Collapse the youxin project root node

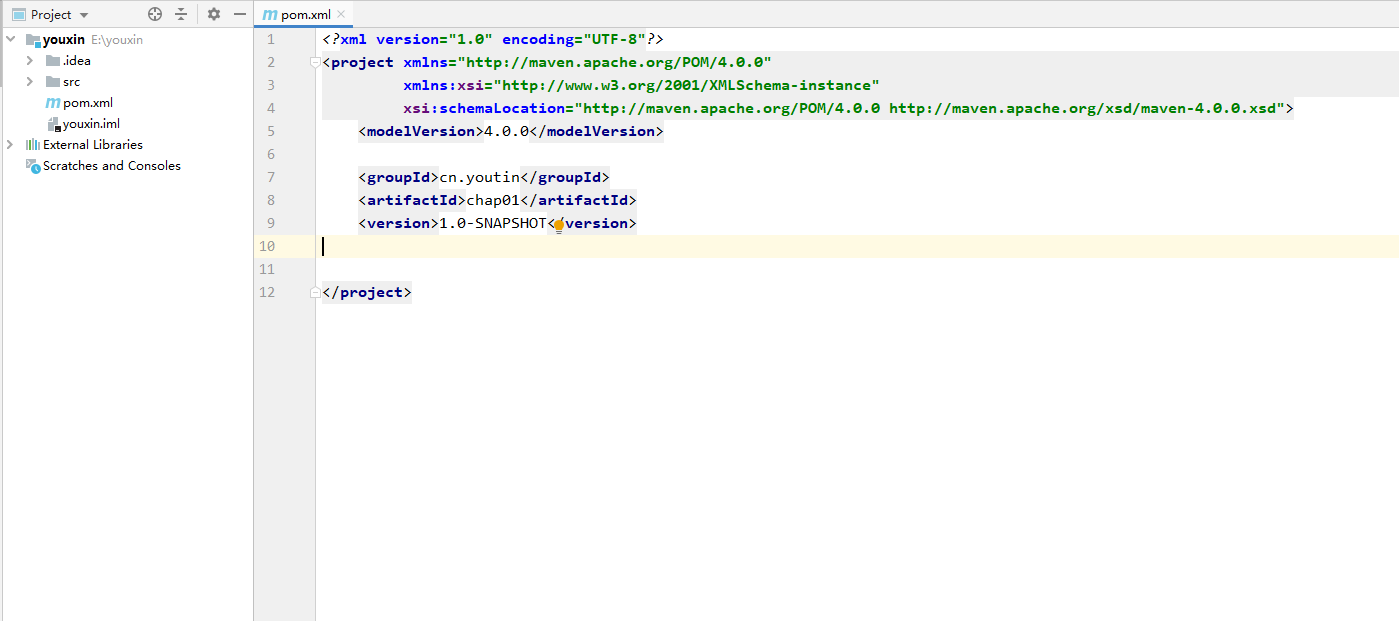tap(11, 40)
